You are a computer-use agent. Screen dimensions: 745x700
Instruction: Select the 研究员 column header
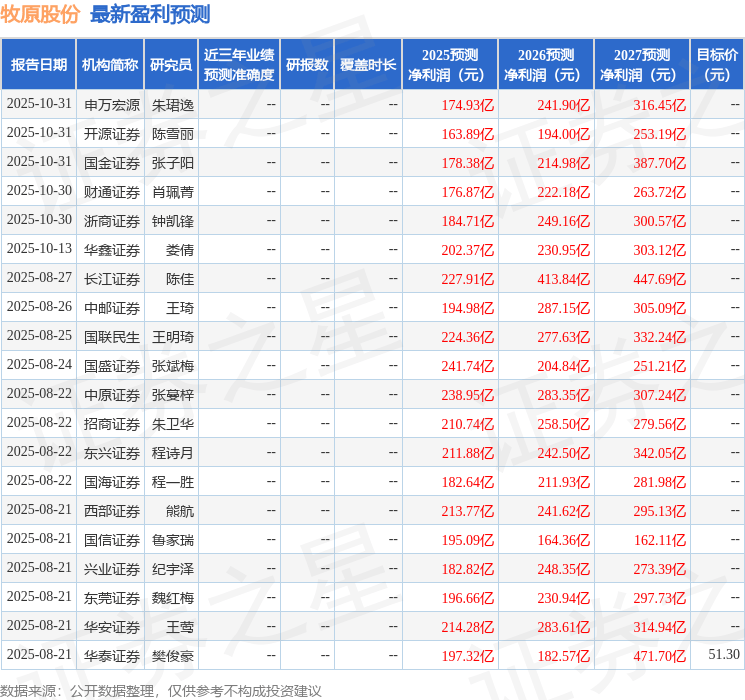(171, 65)
